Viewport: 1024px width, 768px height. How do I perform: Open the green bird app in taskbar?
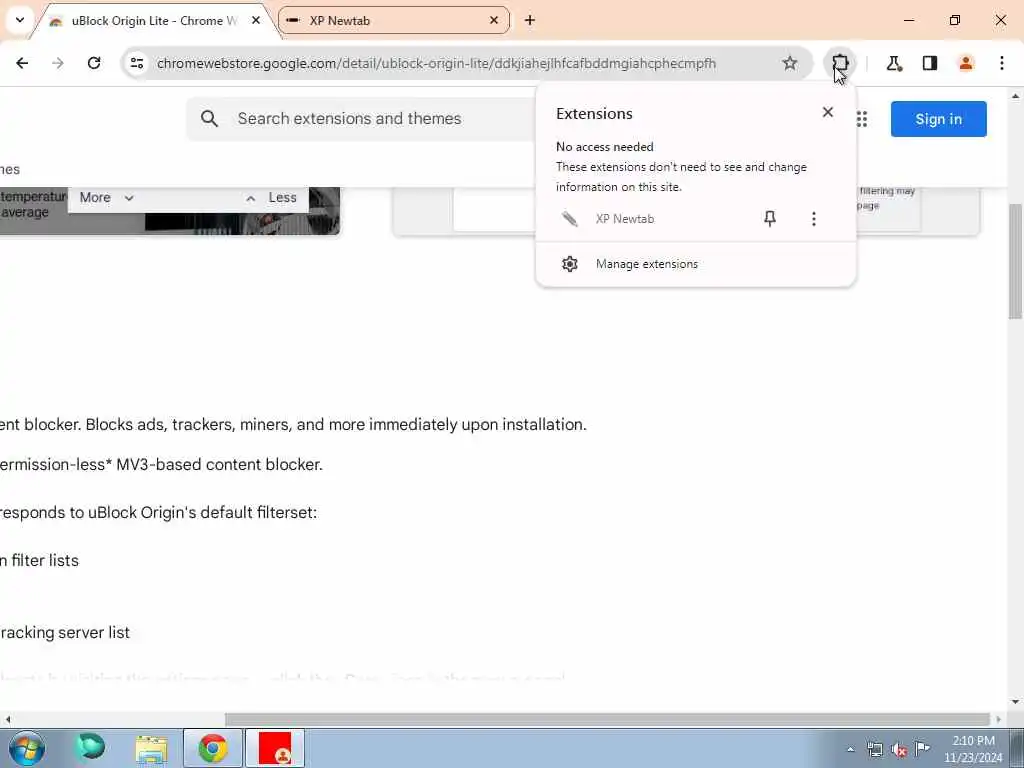click(x=89, y=747)
